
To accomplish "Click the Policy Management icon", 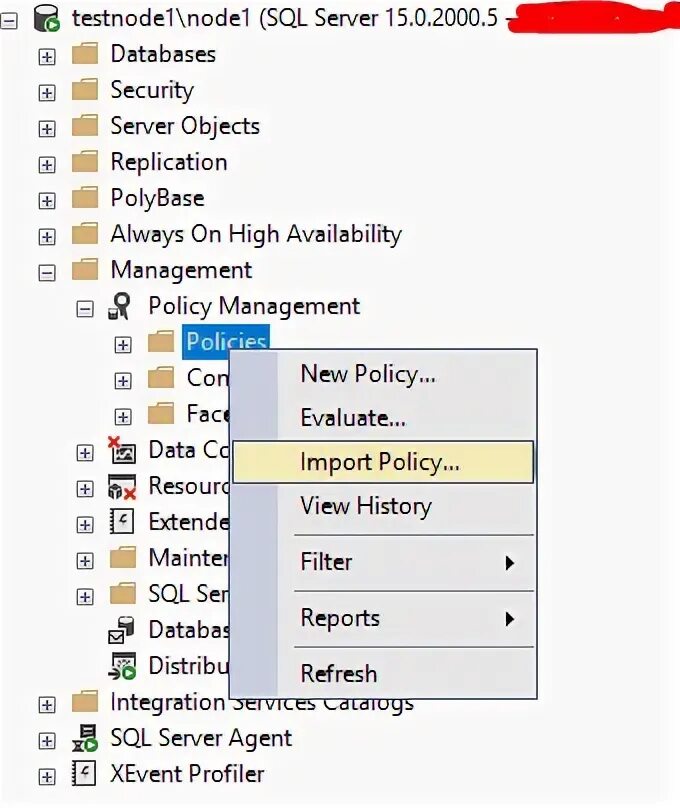I will point(120,307).
